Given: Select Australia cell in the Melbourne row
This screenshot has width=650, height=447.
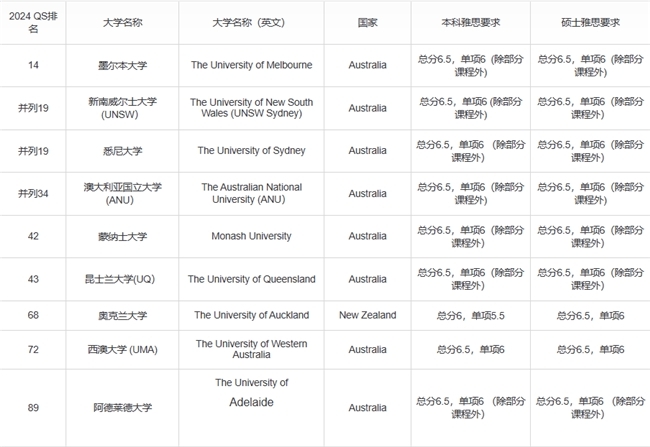Looking at the screenshot, I should pos(367,66).
